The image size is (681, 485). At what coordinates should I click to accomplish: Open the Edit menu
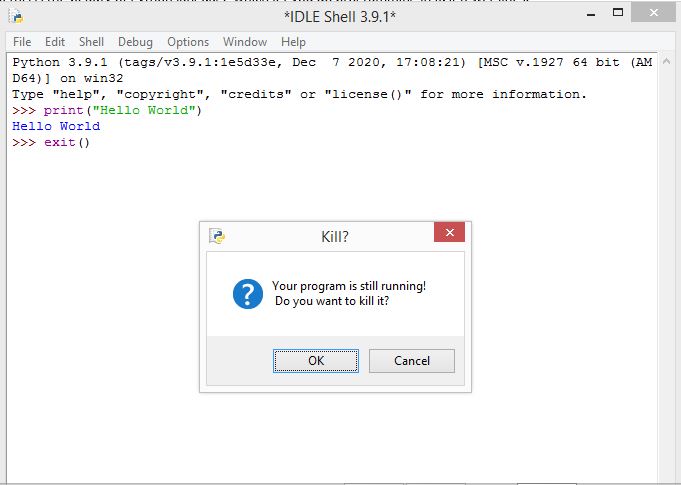55,42
